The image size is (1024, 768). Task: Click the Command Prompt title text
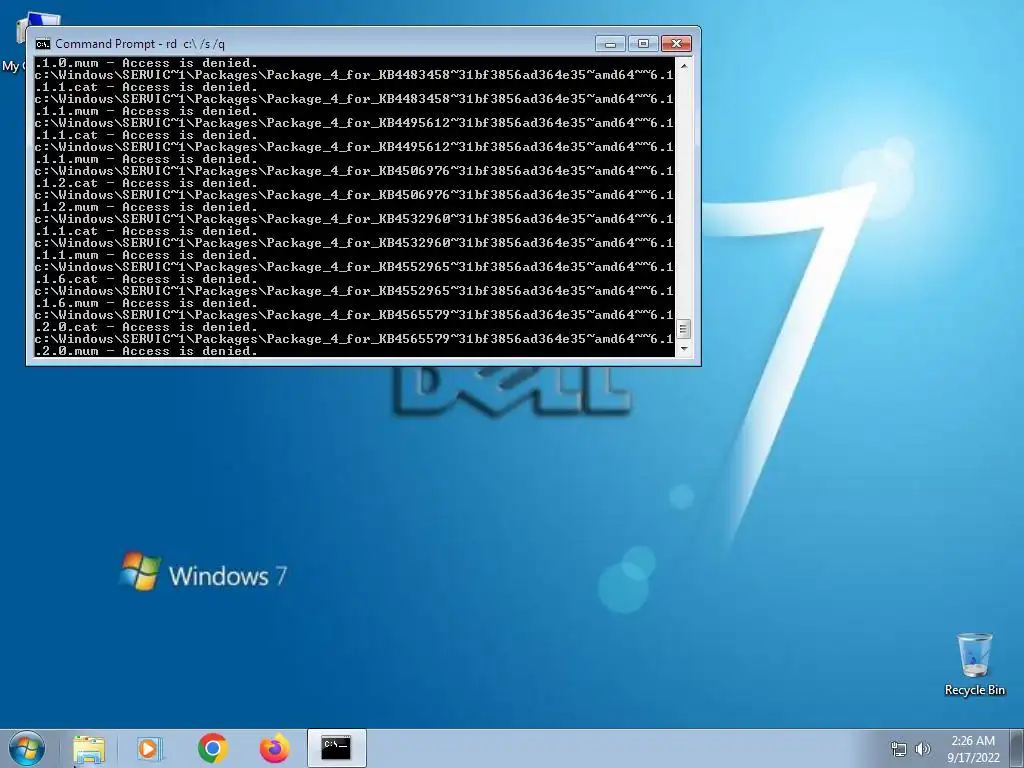[140, 44]
